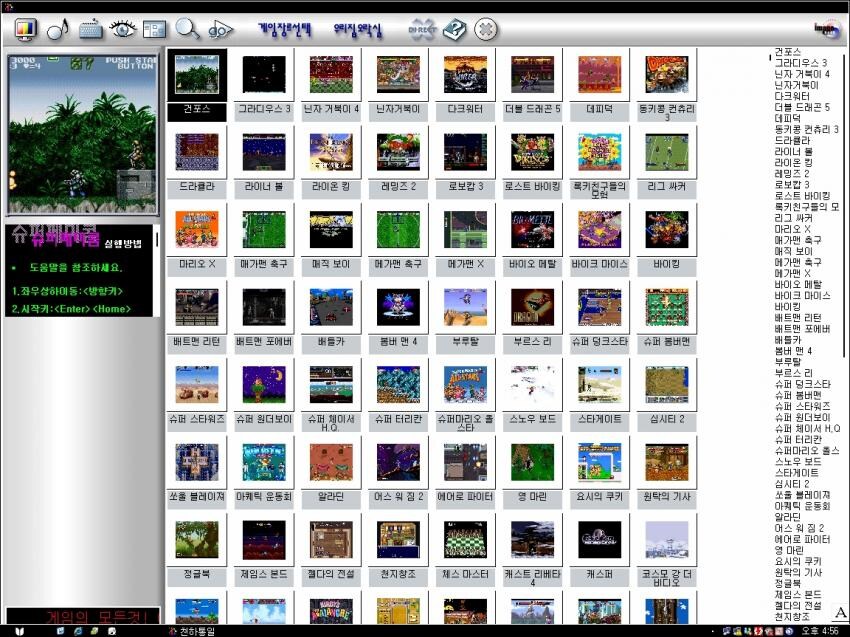Choose the 봄버 맨 4 thumbnail

tap(398, 307)
